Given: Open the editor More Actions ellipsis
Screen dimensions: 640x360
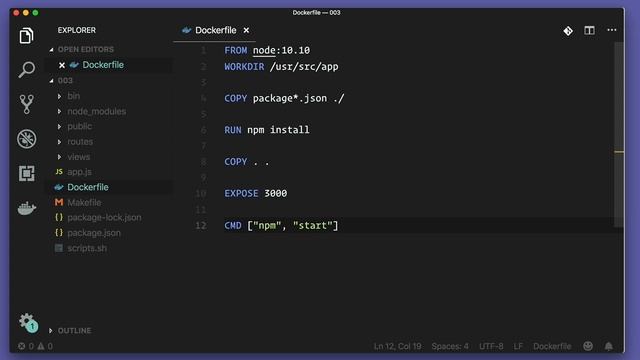Looking at the screenshot, I should tap(611, 30).
